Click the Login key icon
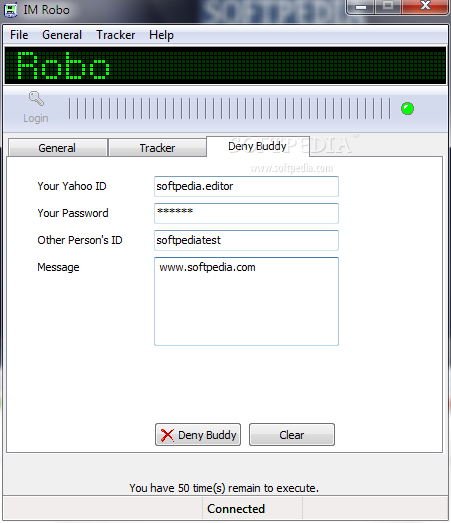The width and height of the screenshot is (451, 523). [36, 99]
